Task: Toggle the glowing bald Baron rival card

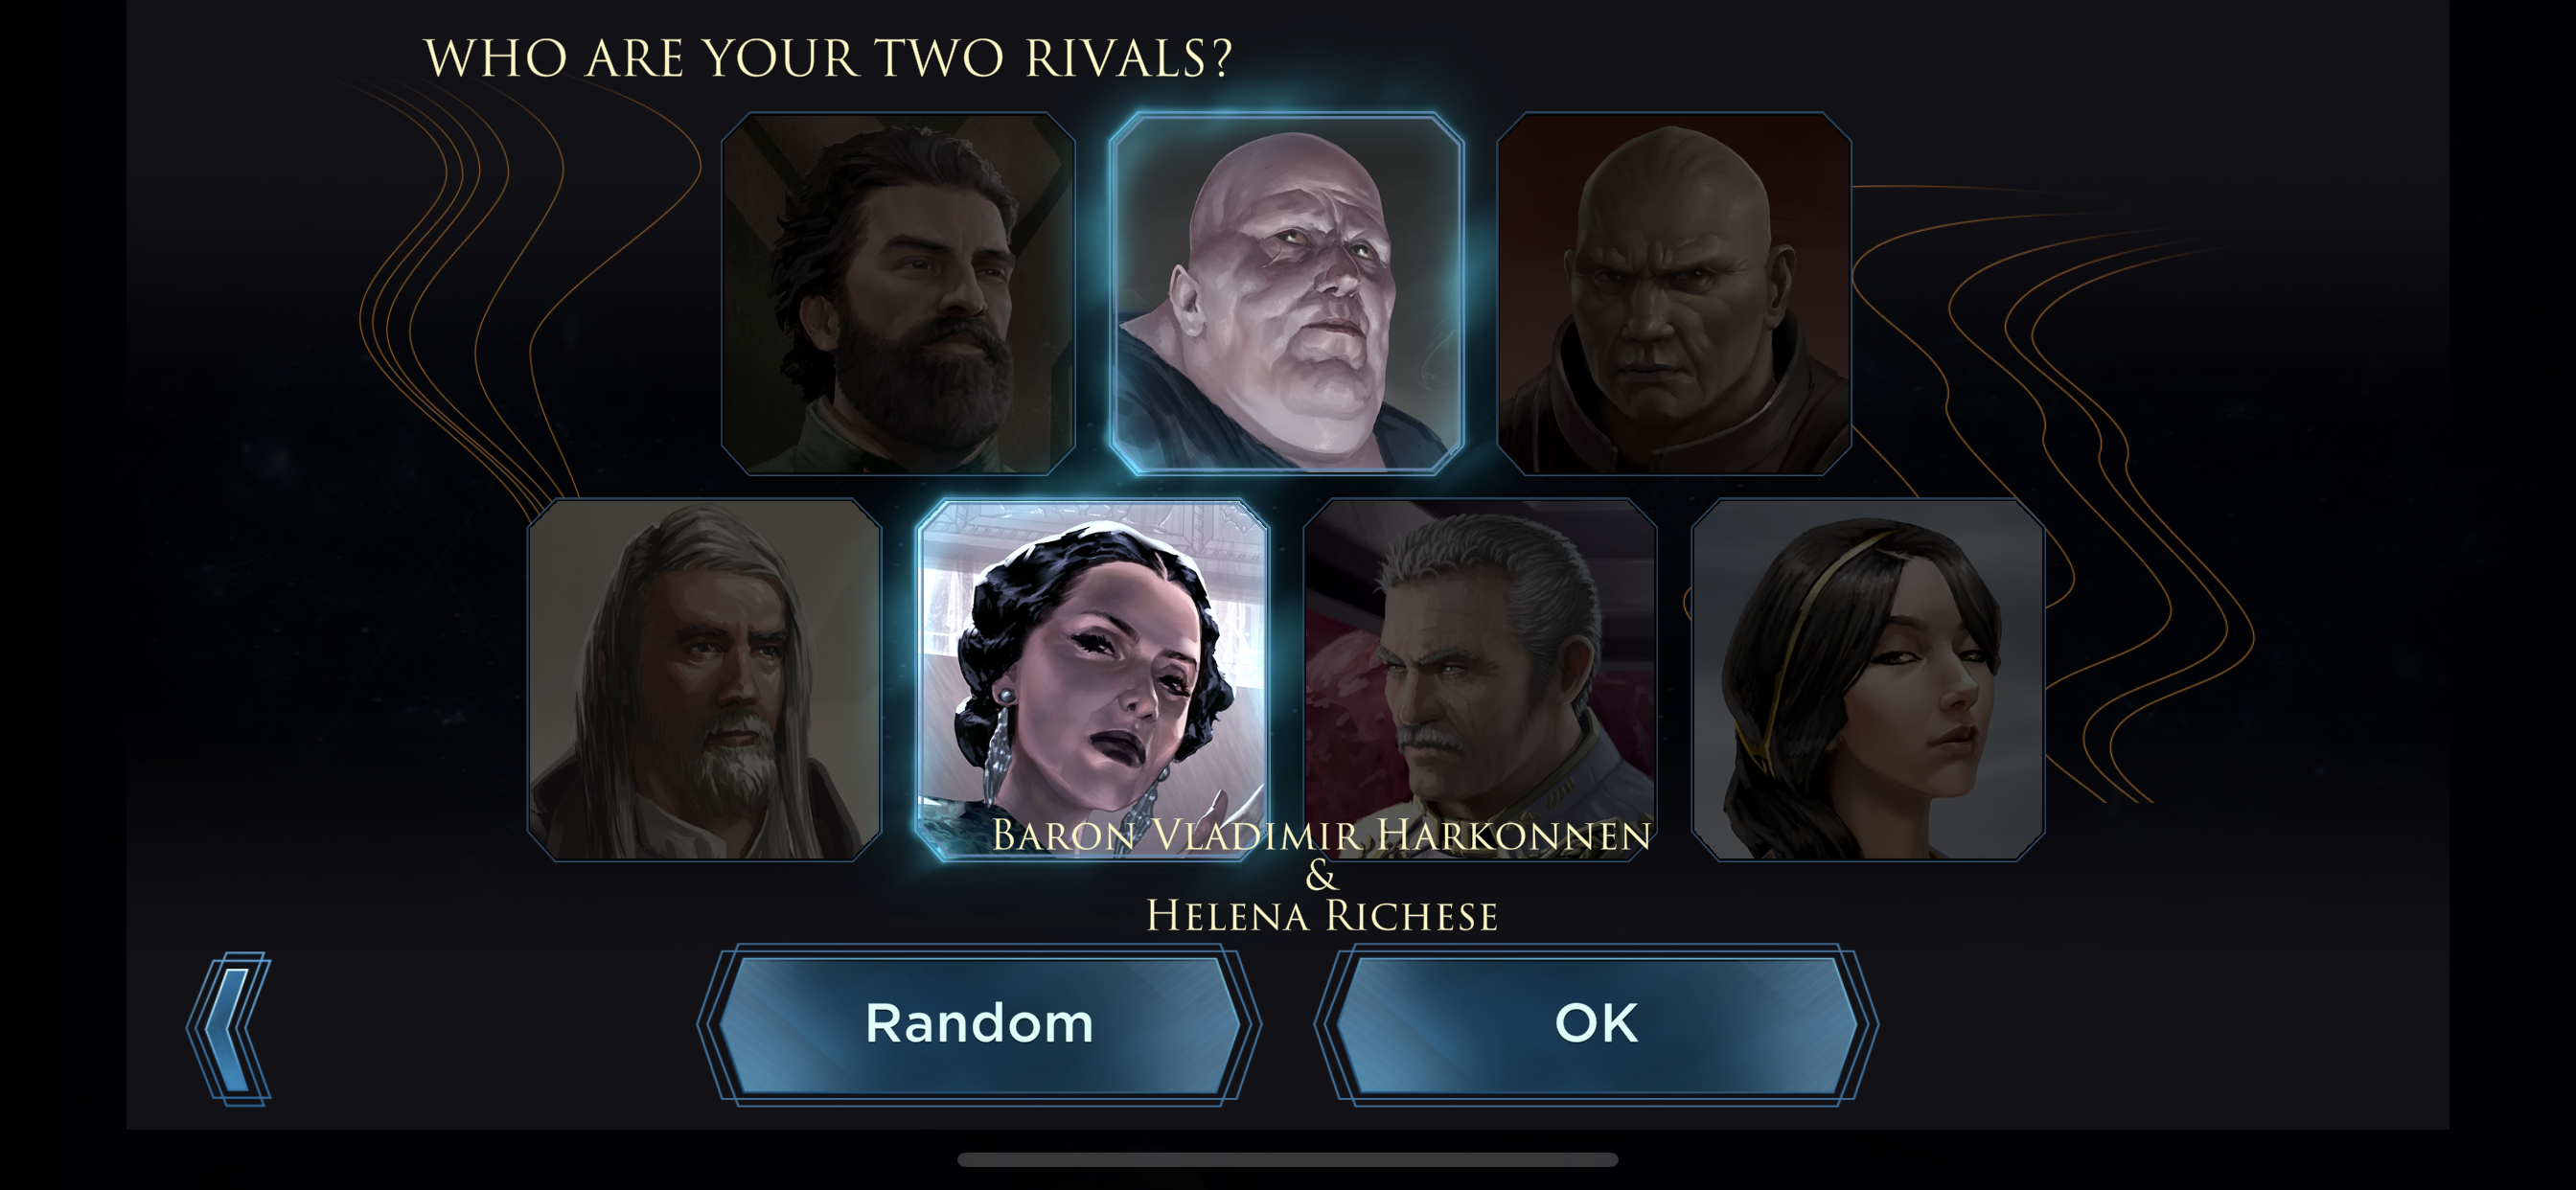Action: pyautogui.click(x=1286, y=293)
